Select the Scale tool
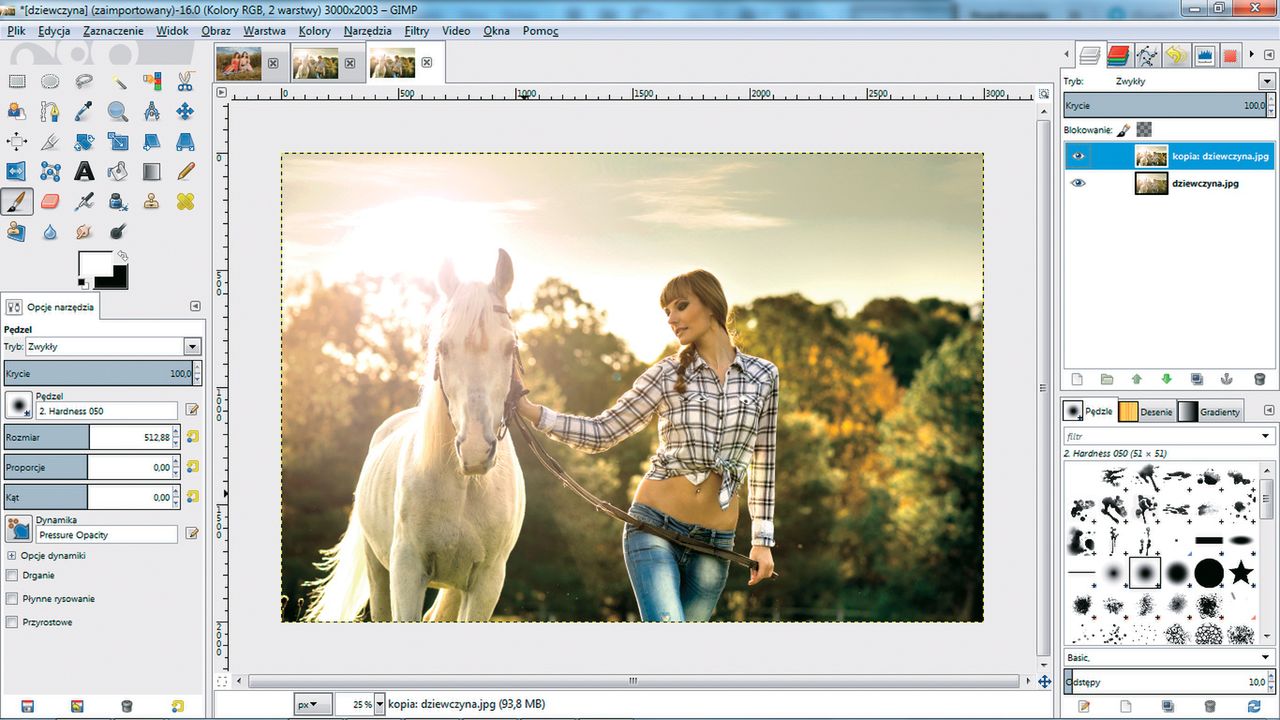The width and height of the screenshot is (1280, 720). click(118, 142)
